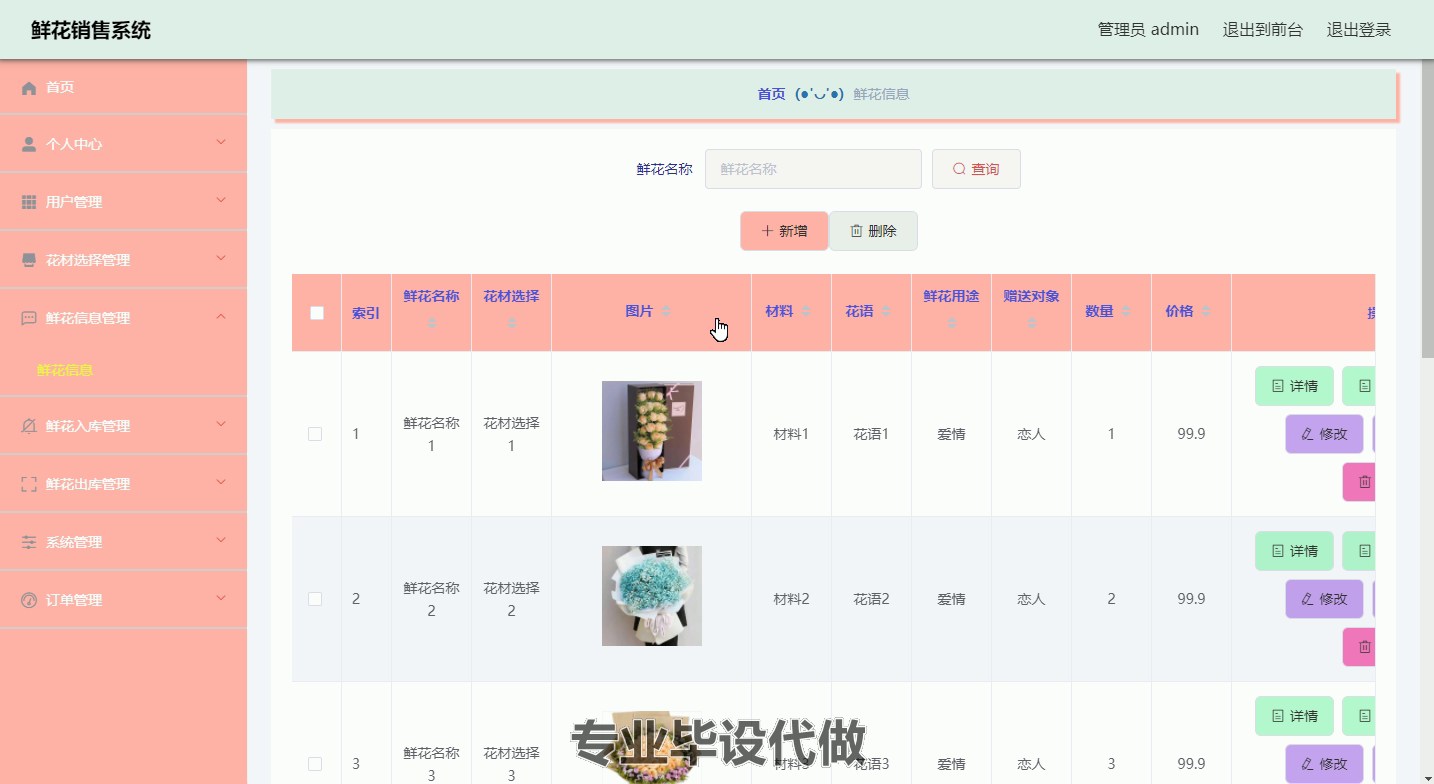Viewport: 1434px width, 784px height.
Task: Click the bell-off icon for 鲜花入库管理
Action: 29,426
